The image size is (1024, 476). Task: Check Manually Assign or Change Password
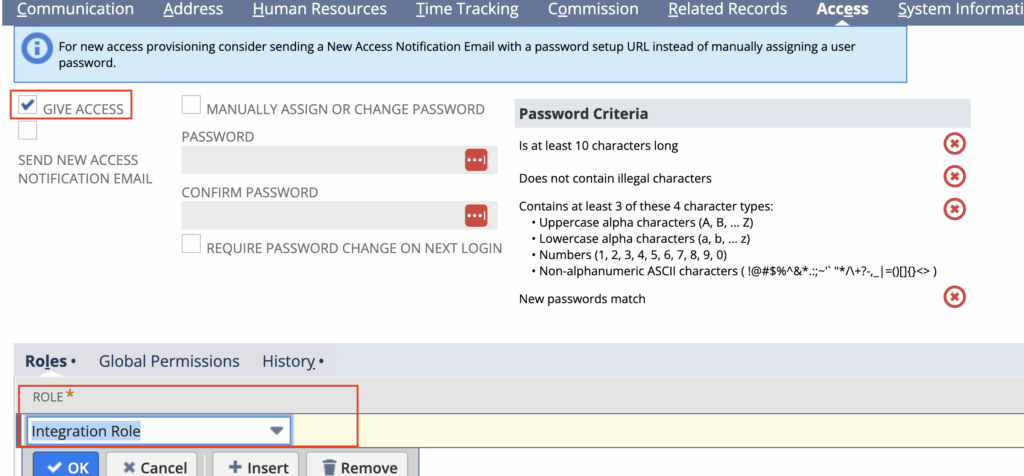point(191,105)
